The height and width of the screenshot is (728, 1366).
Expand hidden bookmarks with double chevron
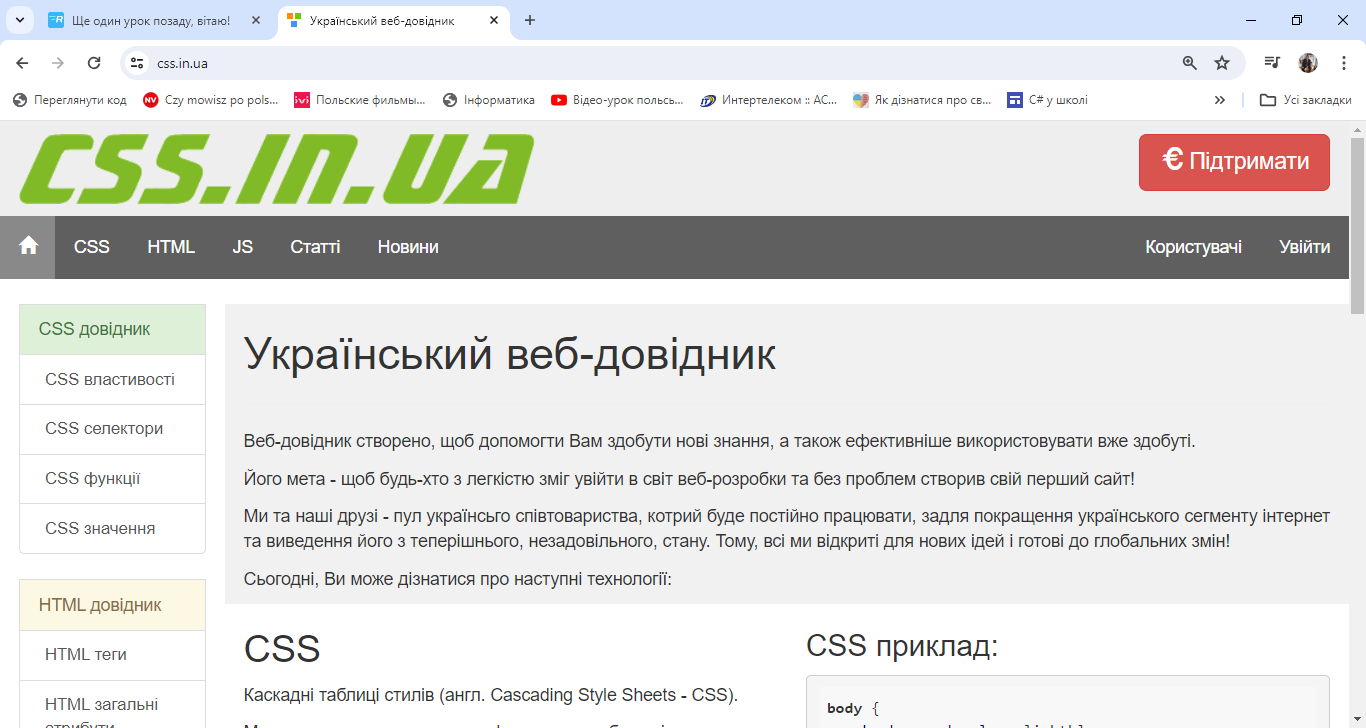1220,100
